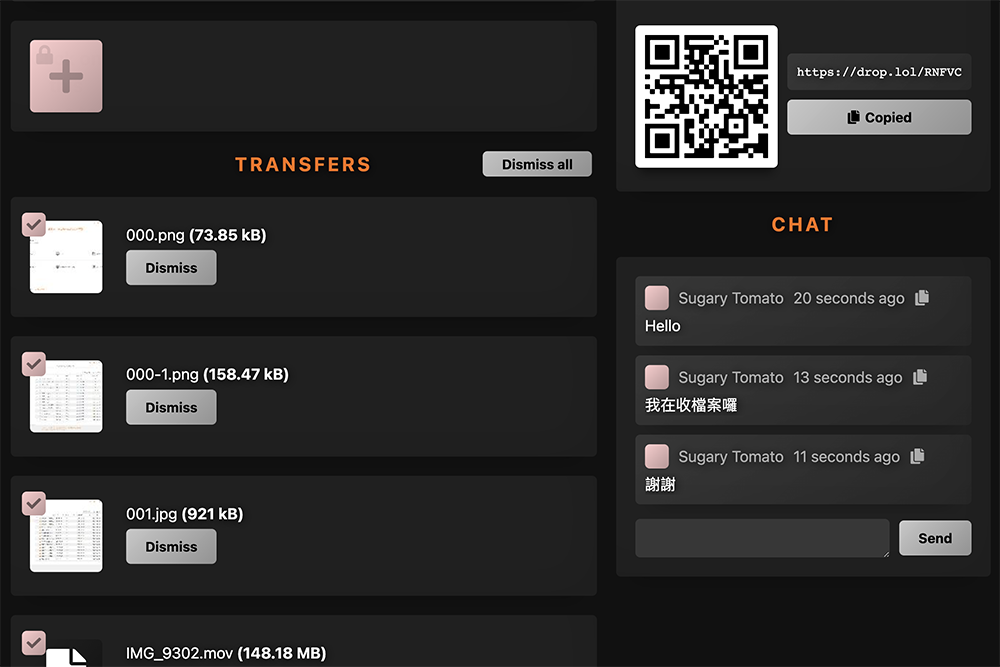
Task: Copy the 謝謝 chat message
Action: click(x=917, y=456)
